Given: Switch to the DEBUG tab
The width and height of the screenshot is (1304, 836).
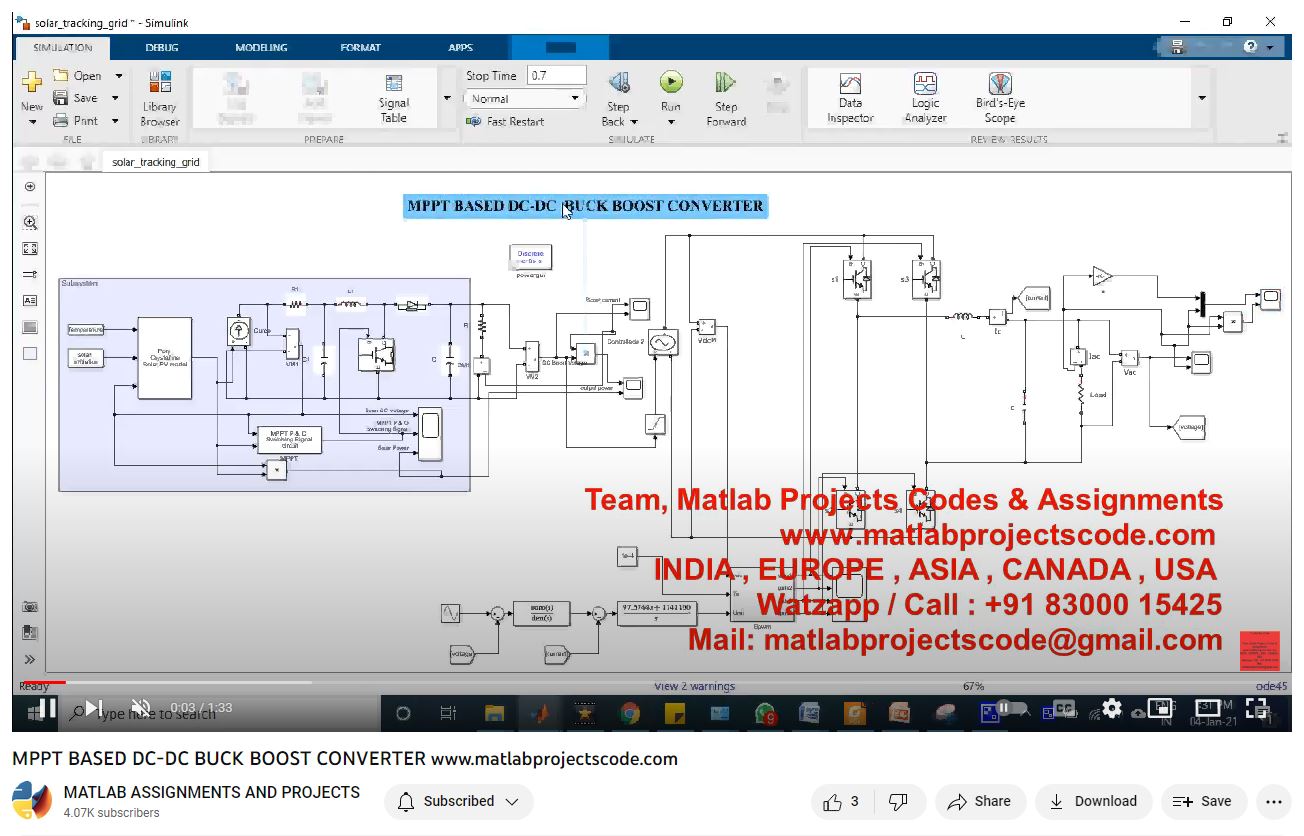Looking at the screenshot, I should [x=162, y=47].
